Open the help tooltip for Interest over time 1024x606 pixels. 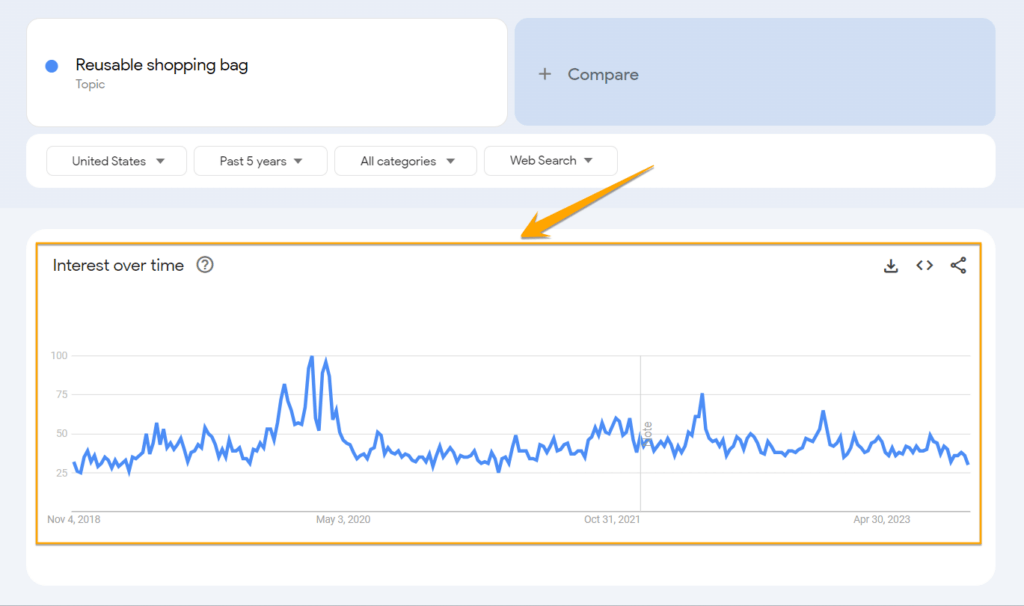coord(205,264)
